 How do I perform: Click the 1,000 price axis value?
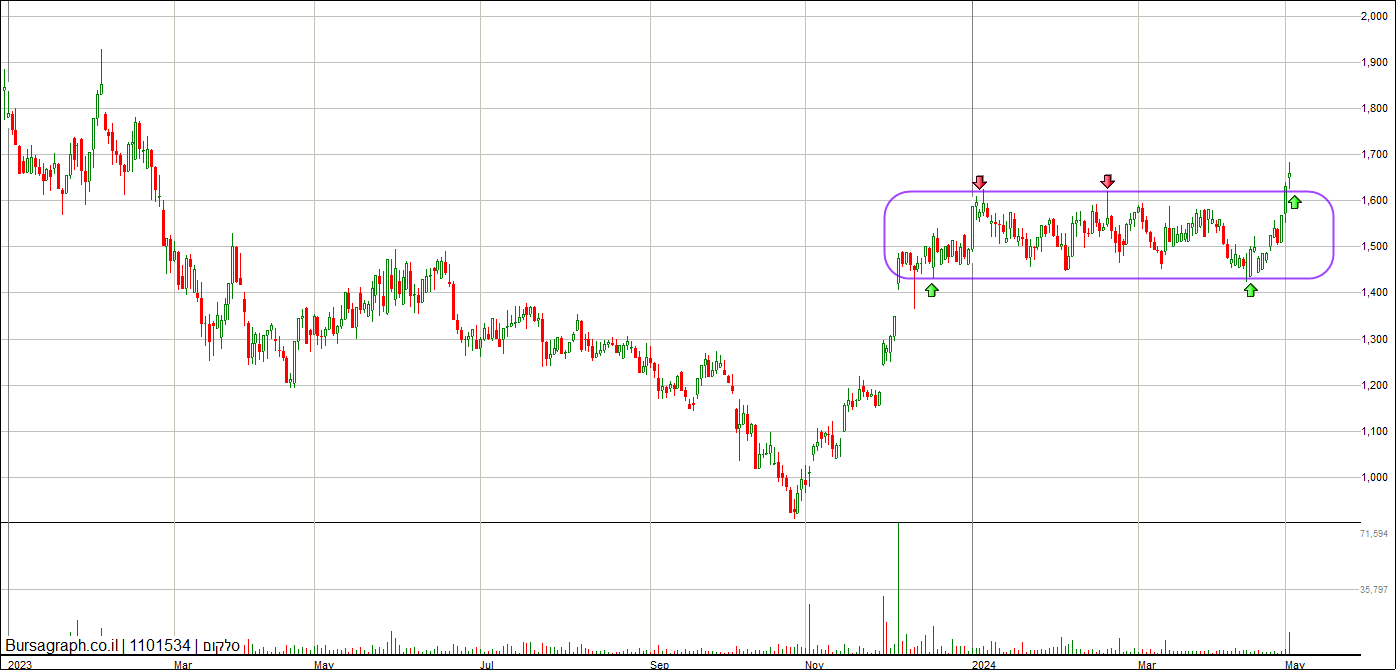point(1373,478)
